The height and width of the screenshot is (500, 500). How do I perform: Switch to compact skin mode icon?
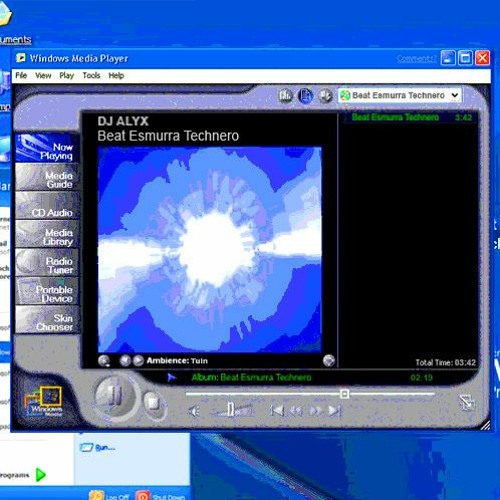pyautogui.click(x=467, y=402)
